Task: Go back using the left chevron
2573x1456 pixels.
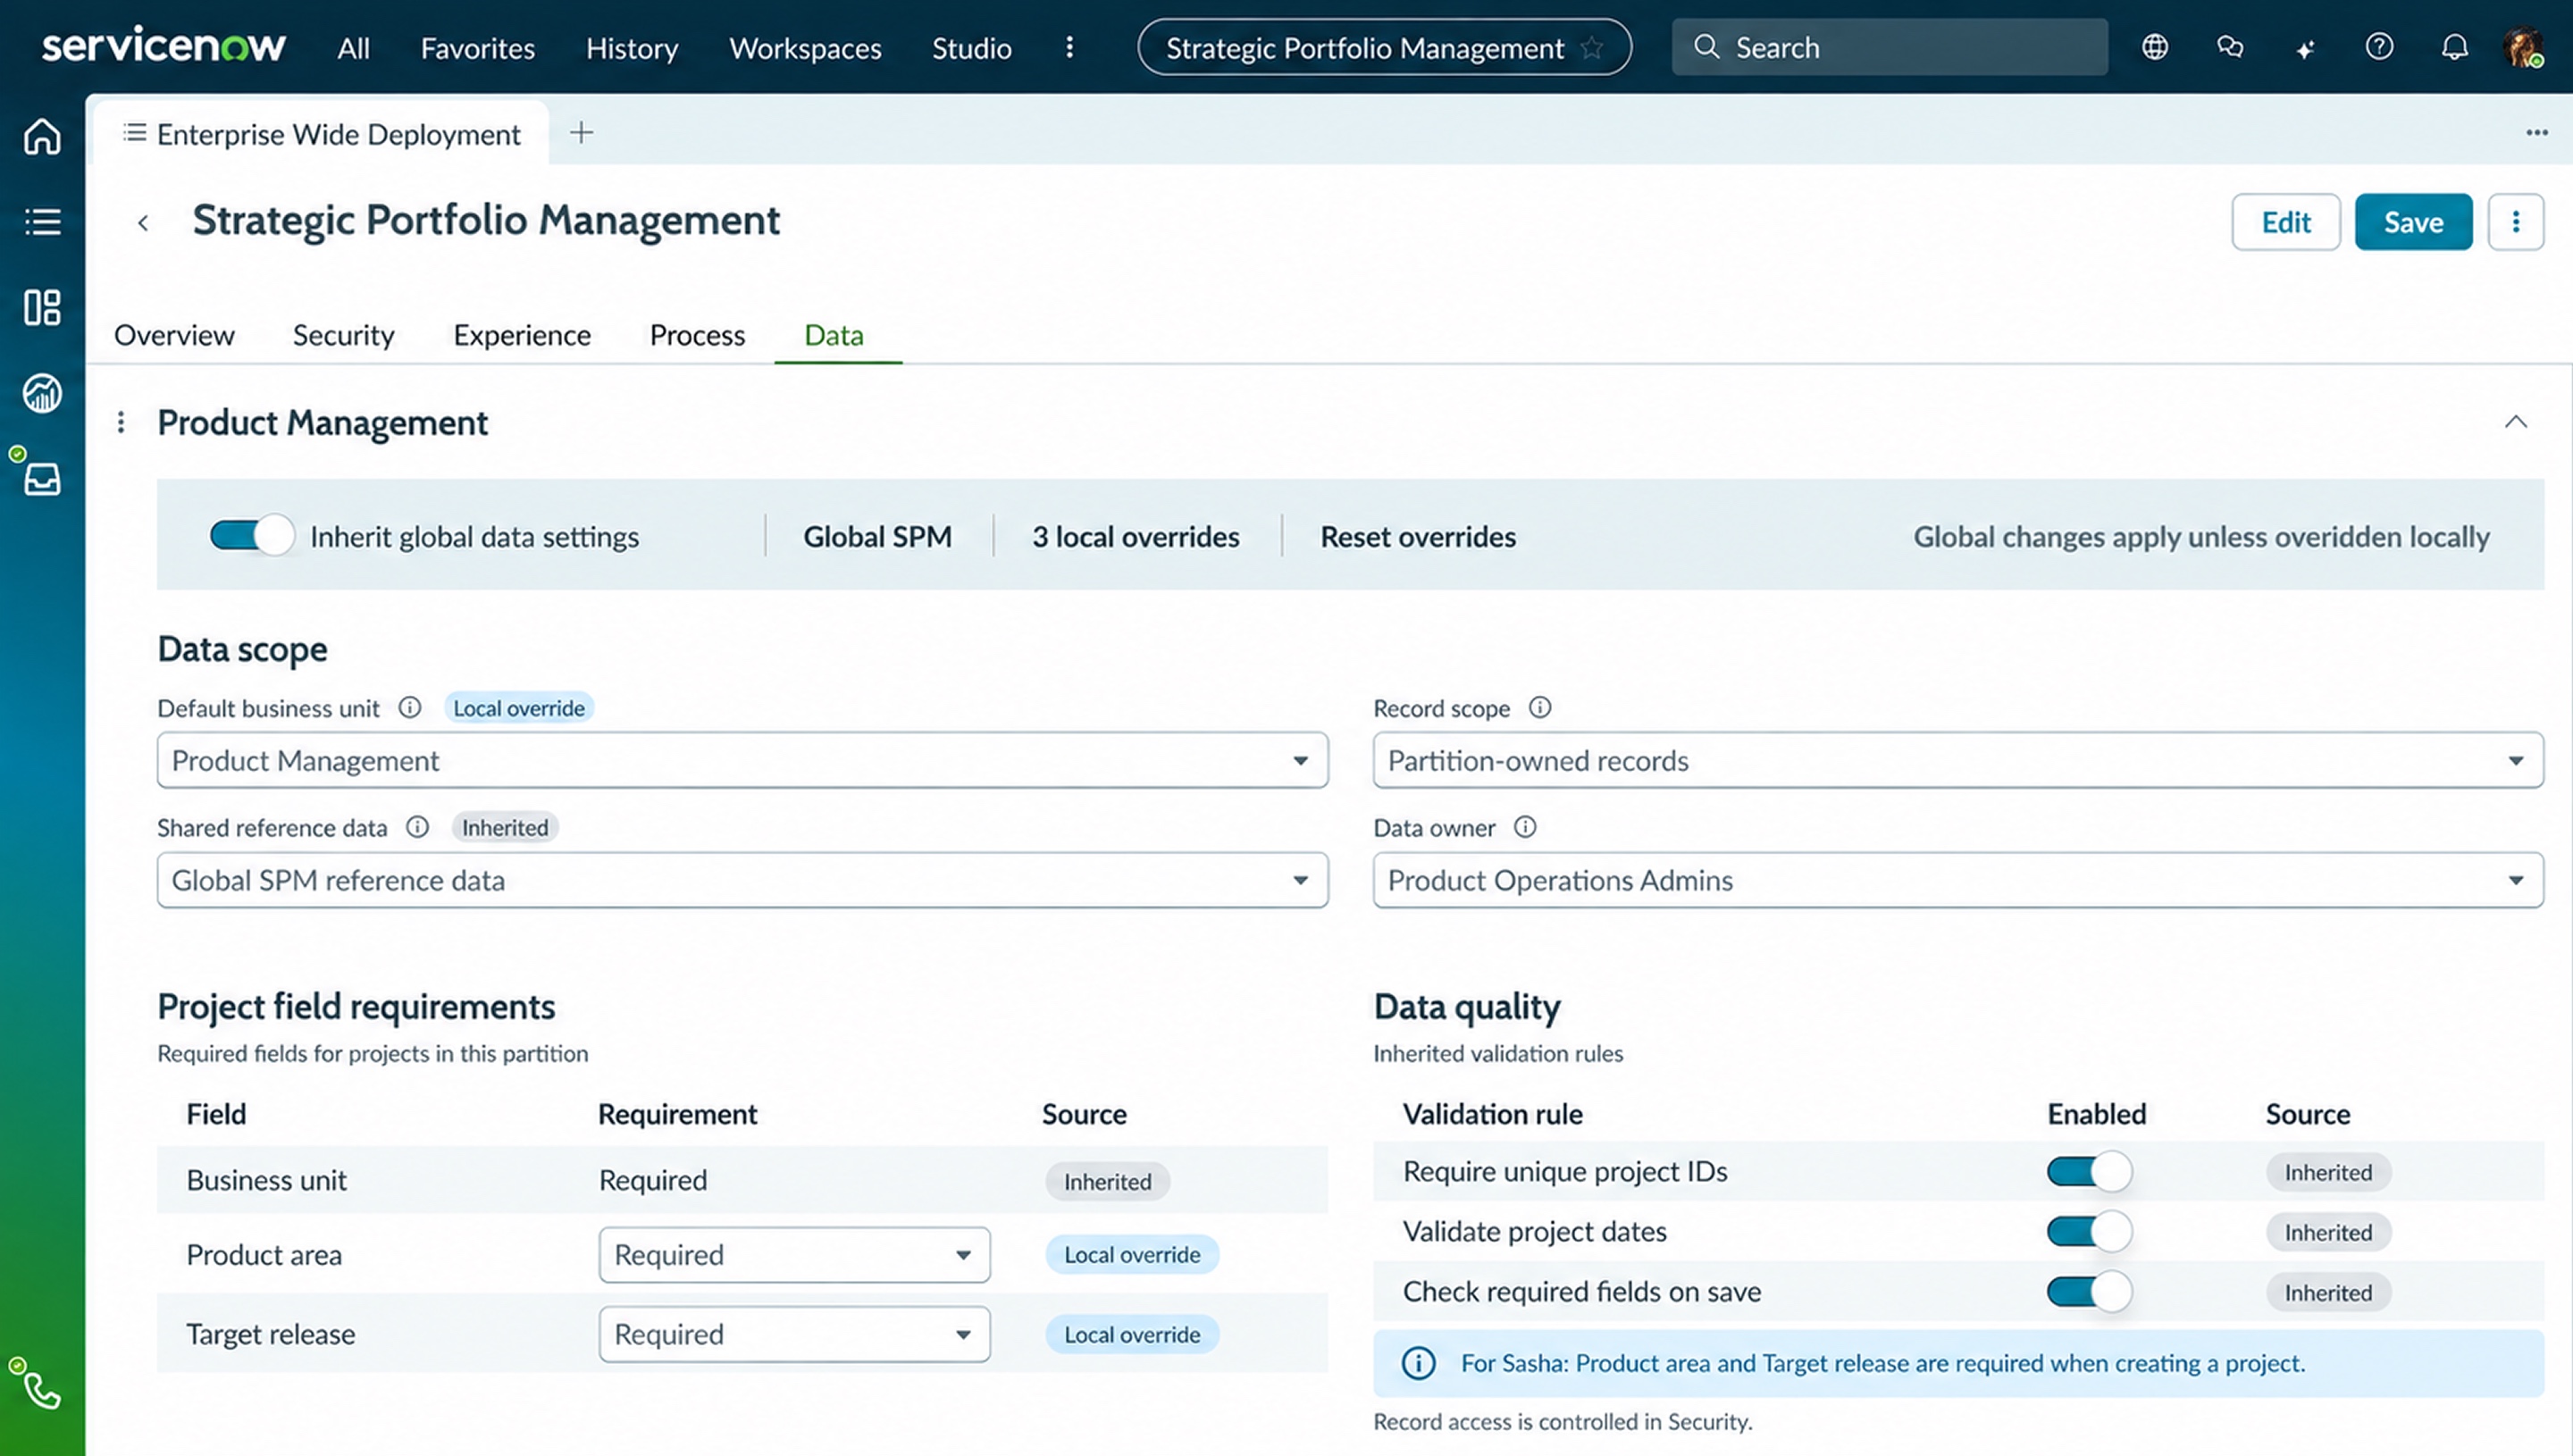Action: [x=143, y=222]
